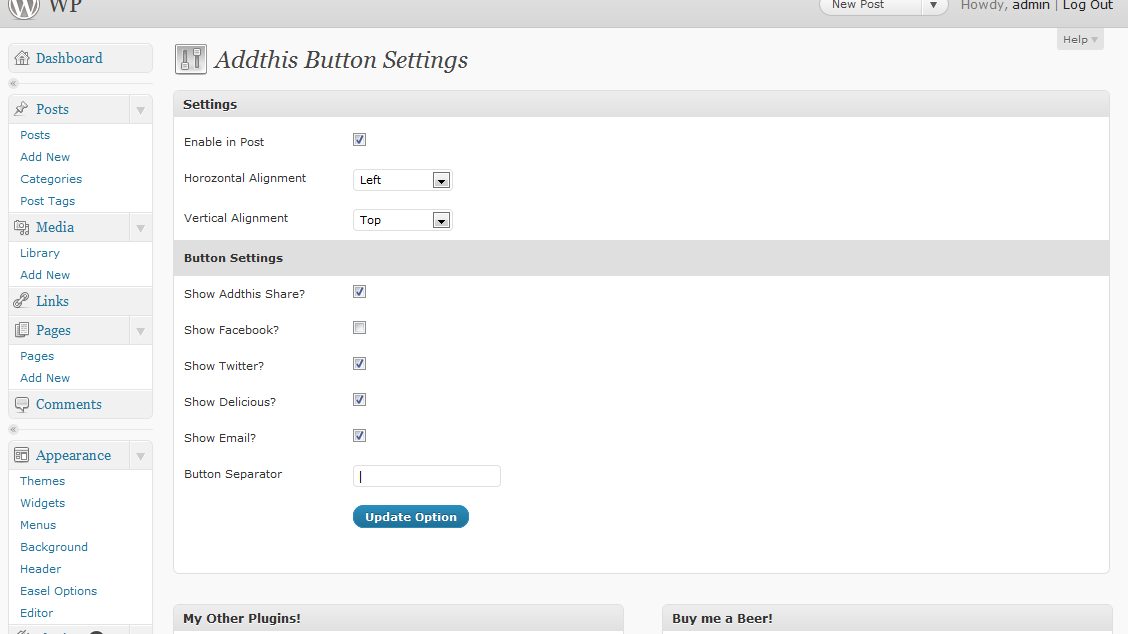
Task: Open the media Library link
Action: [40, 253]
